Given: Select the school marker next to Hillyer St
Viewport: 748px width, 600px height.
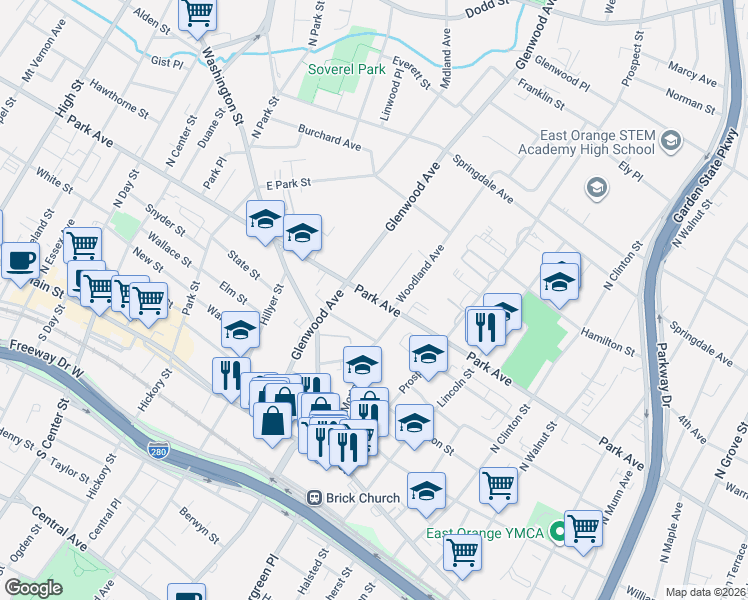Looking at the screenshot, I should coord(240,330).
